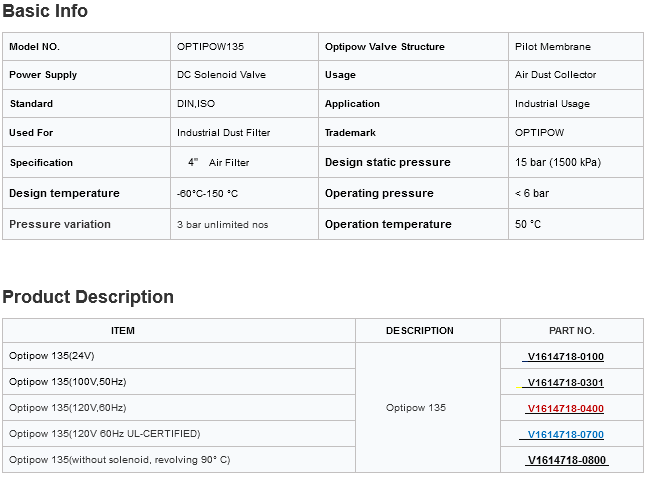Select the DESCRIPTION column header
The image size is (650, 478).
point(419,331)
